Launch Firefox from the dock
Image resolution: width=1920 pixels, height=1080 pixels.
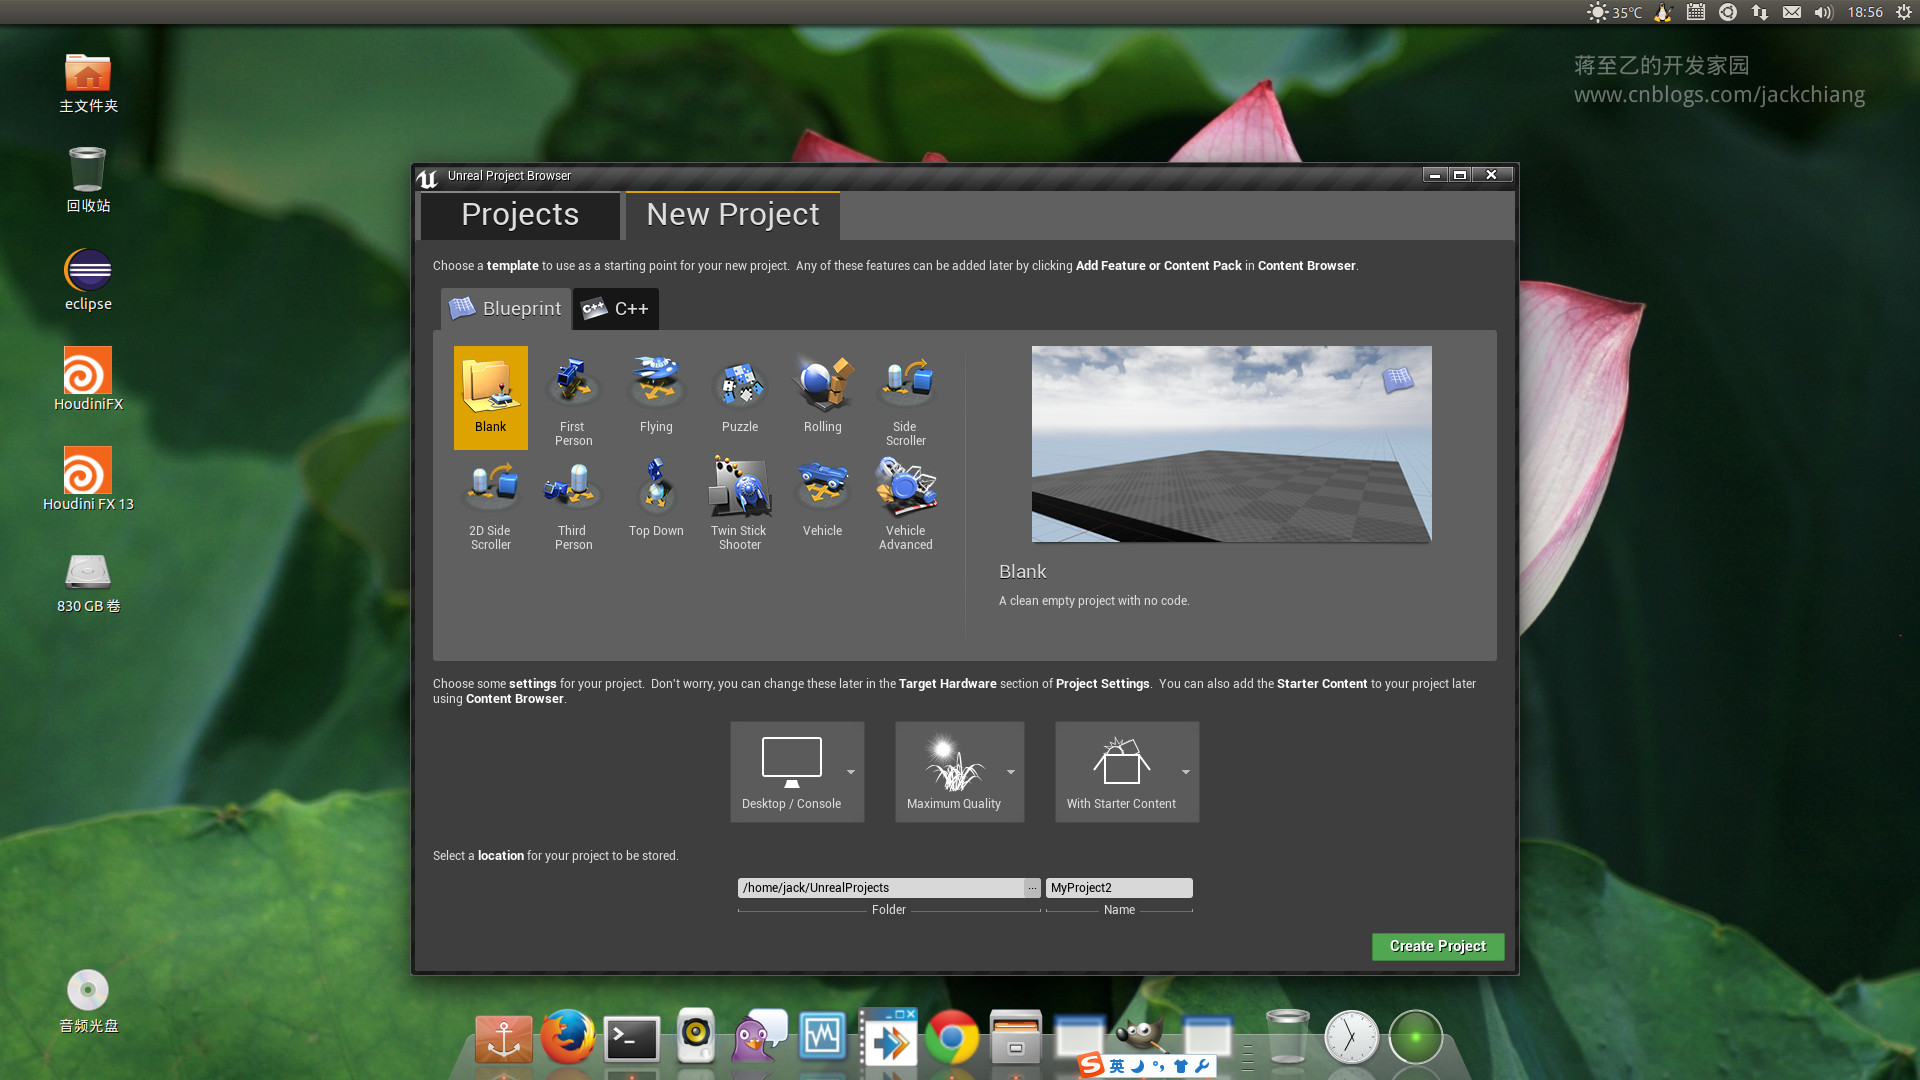567,1038
